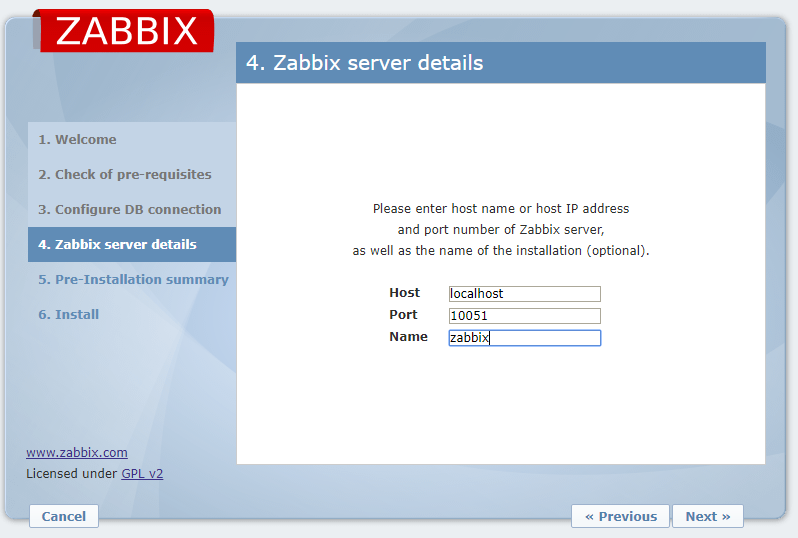
Task: Click the Name label
Action: [408, 336]
